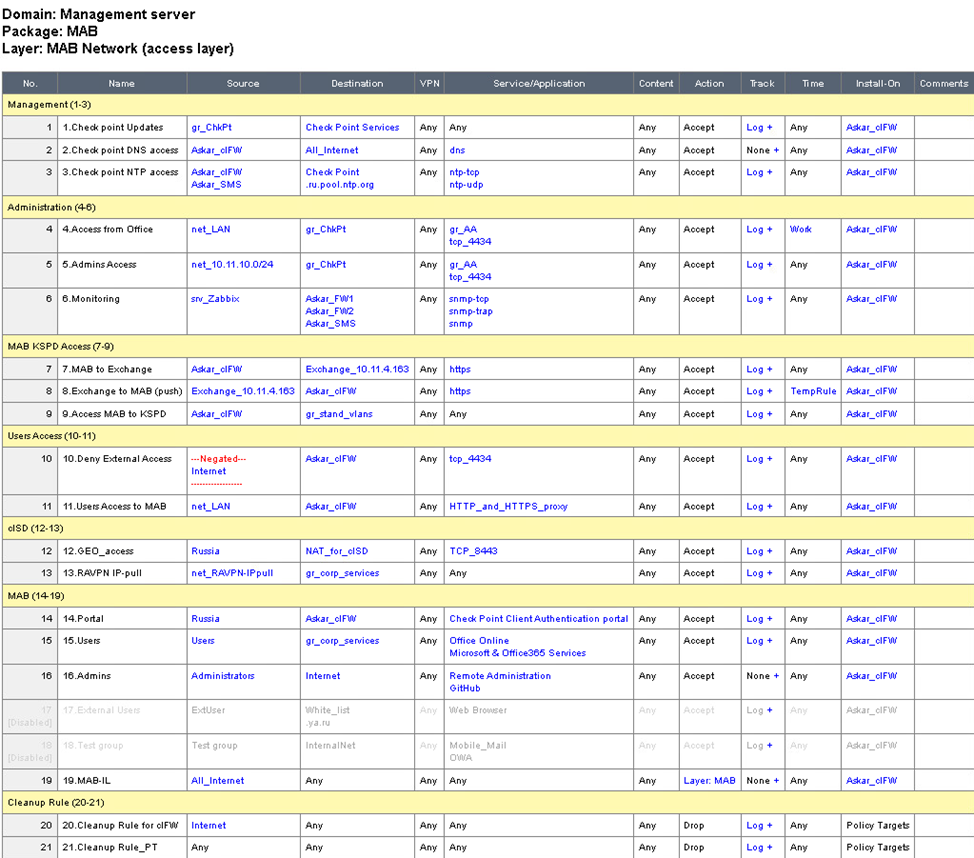The image size is (974, 858).
Task: Click the Install-On column header
Action: (878, 83)
